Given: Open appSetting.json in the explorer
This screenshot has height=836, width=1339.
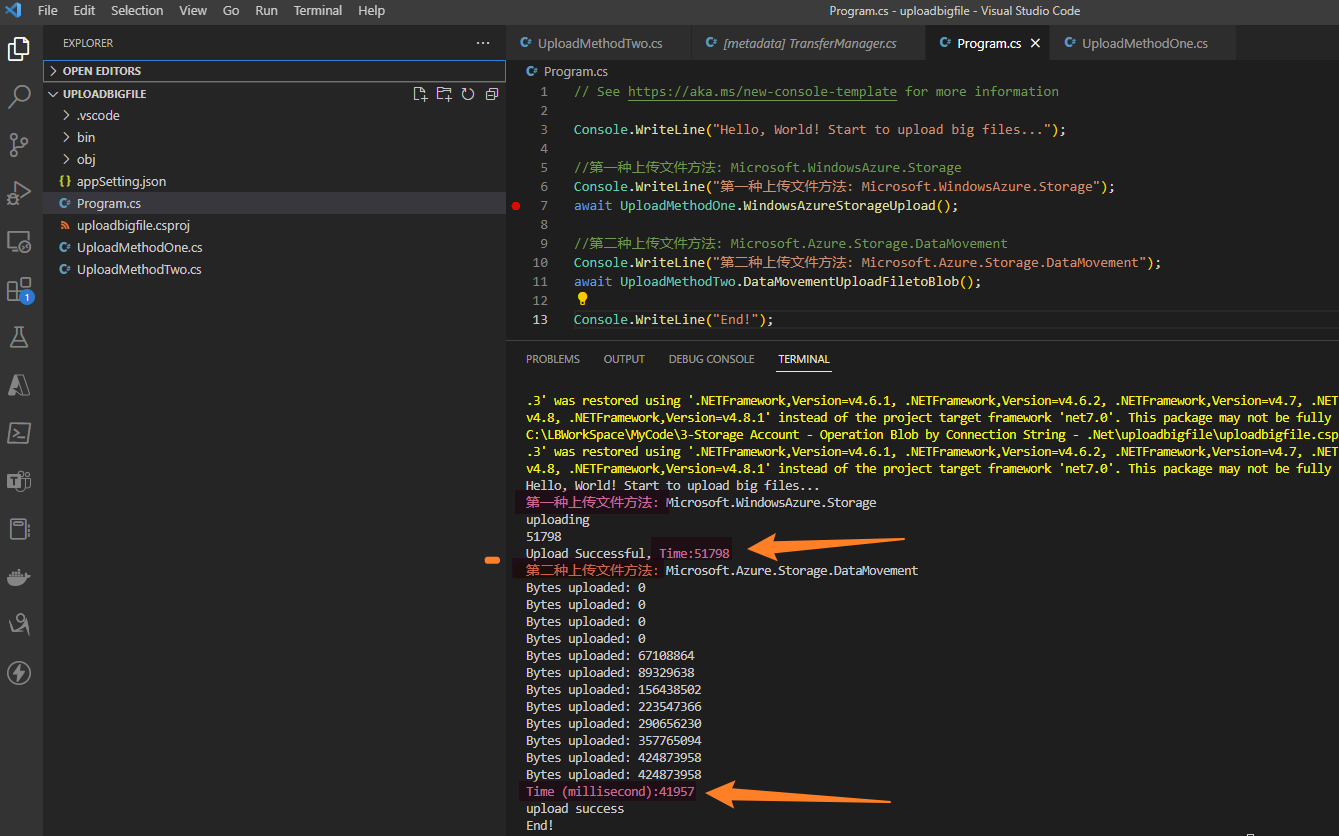Looking at the screenshot, I should 121,181.
